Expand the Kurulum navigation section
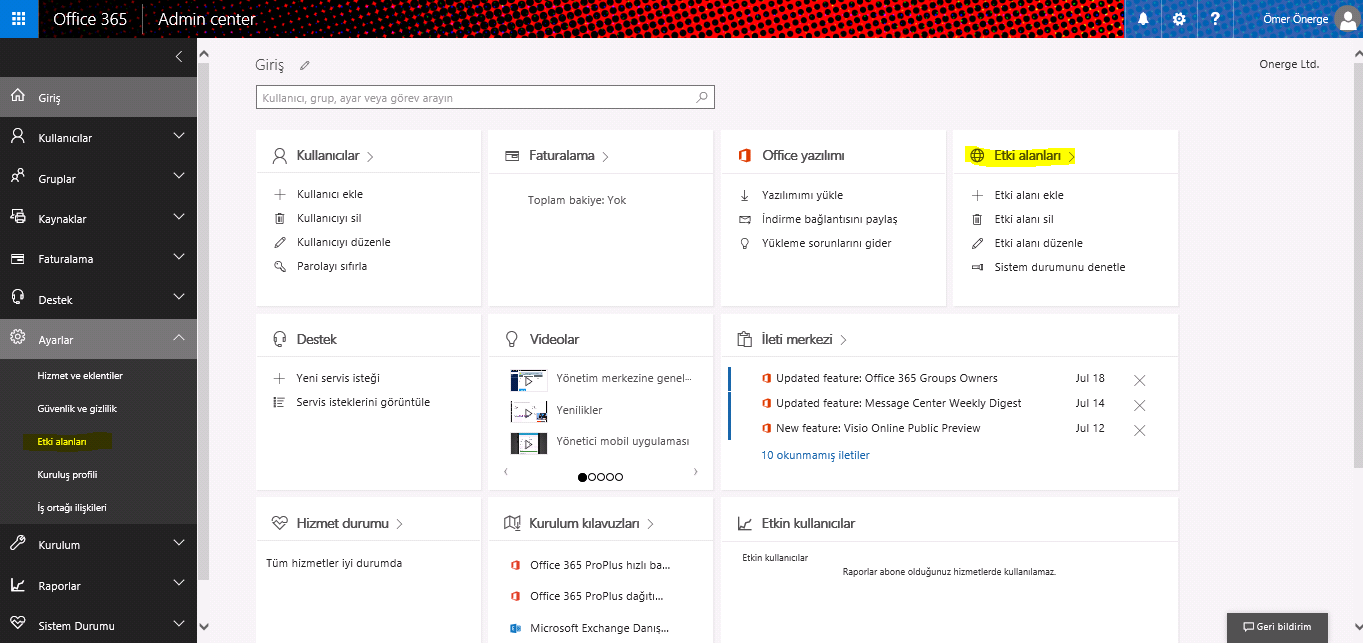The width and height of the screenshot is (1363, 643). pos(179,544)
